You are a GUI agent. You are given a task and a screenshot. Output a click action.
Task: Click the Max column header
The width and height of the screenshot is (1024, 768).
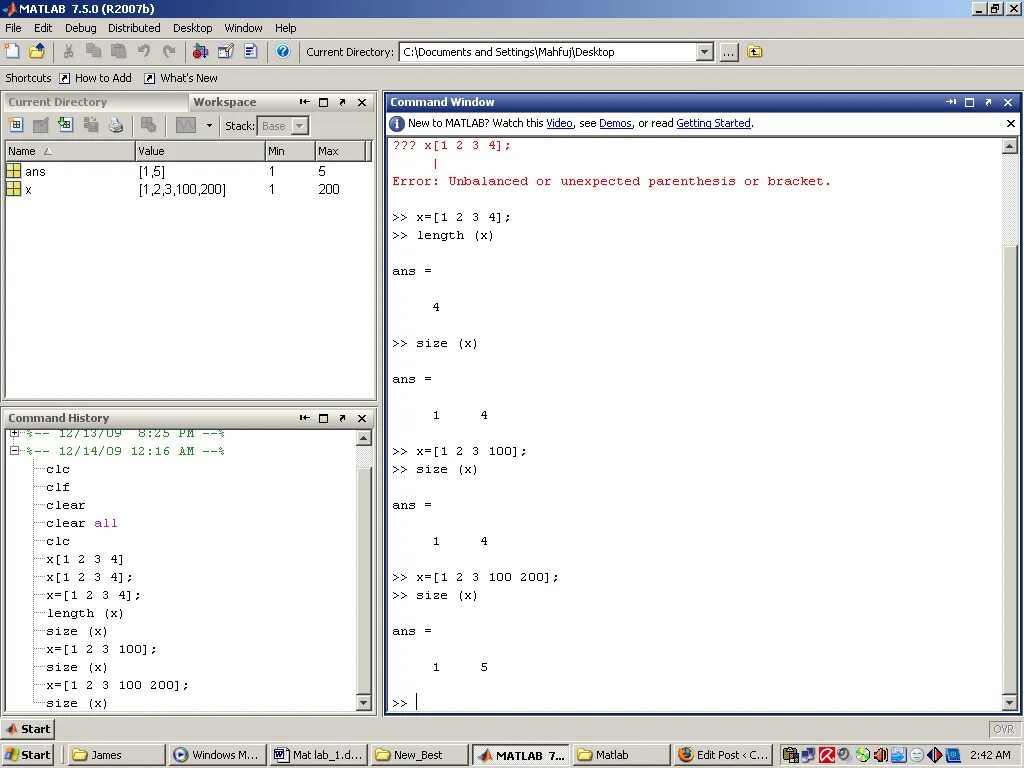click(x=341, y=151)
